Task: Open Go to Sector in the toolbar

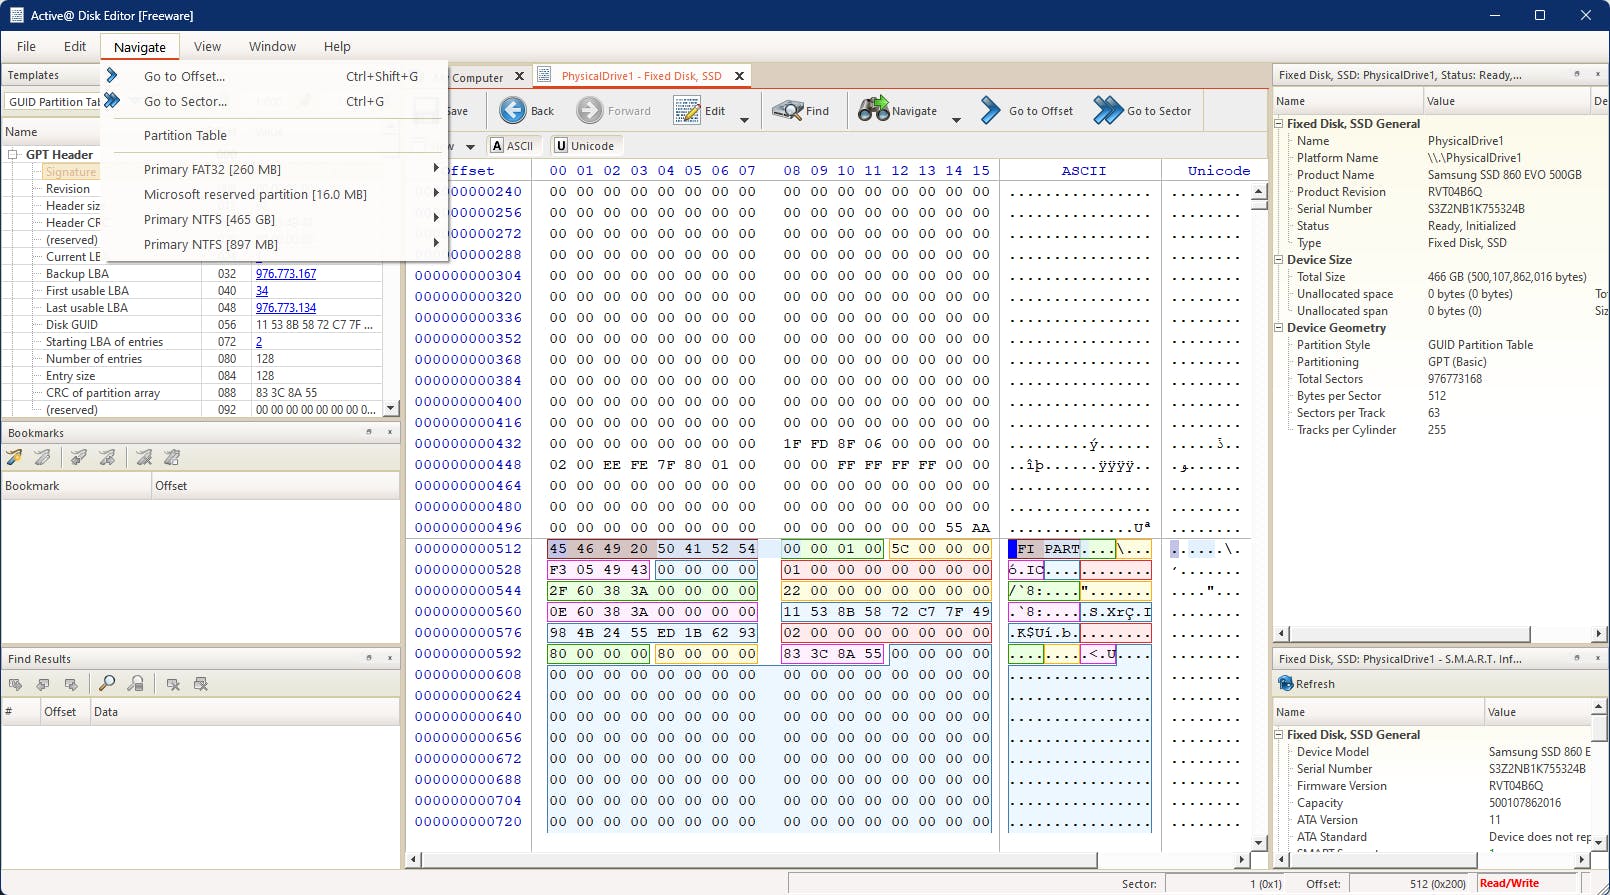Action: point(1143,111)
